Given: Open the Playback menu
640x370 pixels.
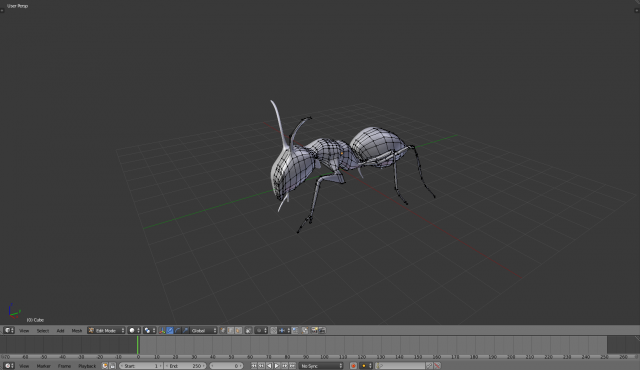Looking at the screenshot, I should point(87,366).
